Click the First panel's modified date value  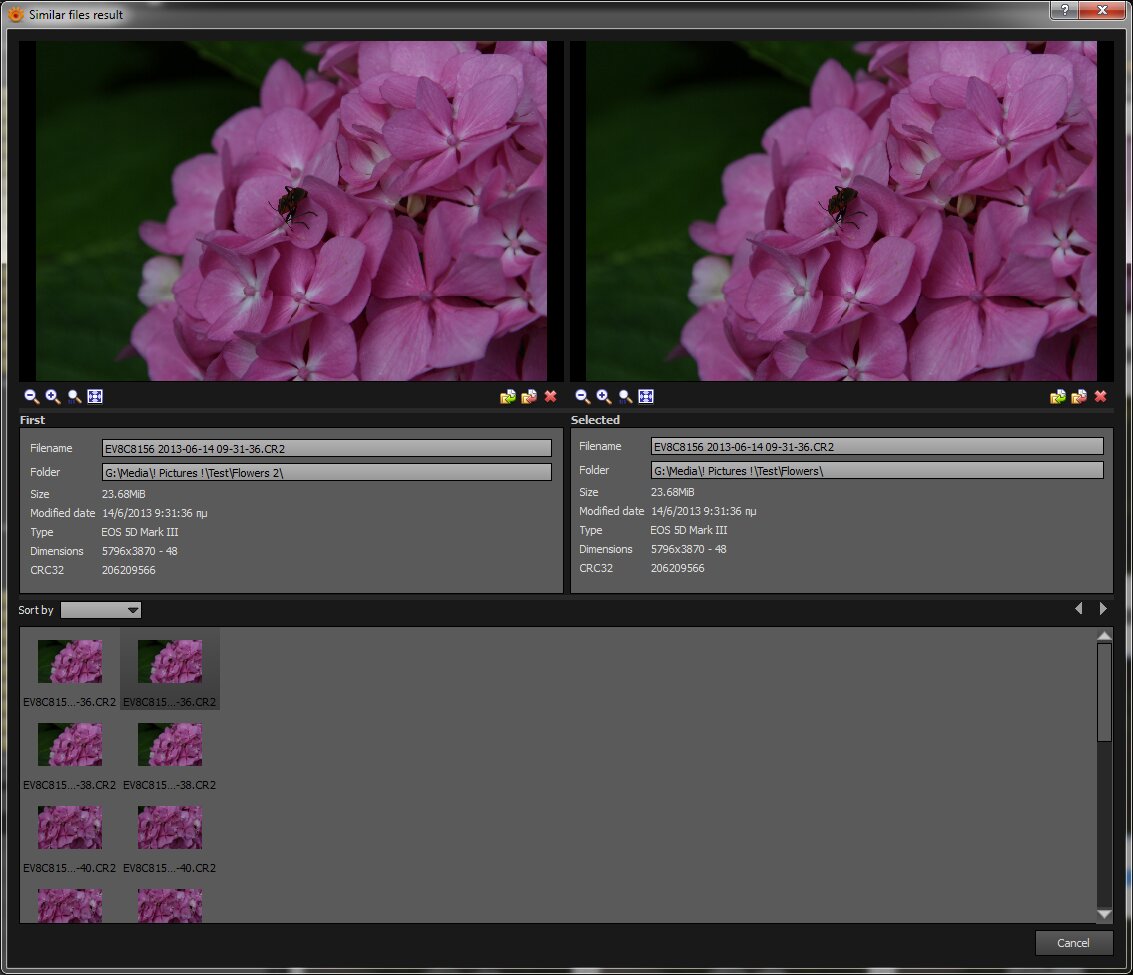click(x=155, y=513)
